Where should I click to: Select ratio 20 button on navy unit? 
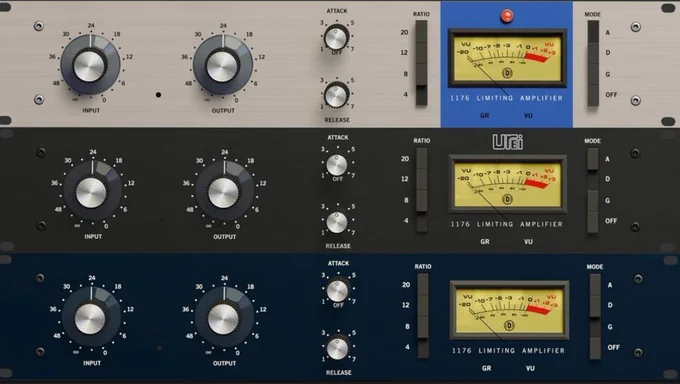tap(423, 285)
